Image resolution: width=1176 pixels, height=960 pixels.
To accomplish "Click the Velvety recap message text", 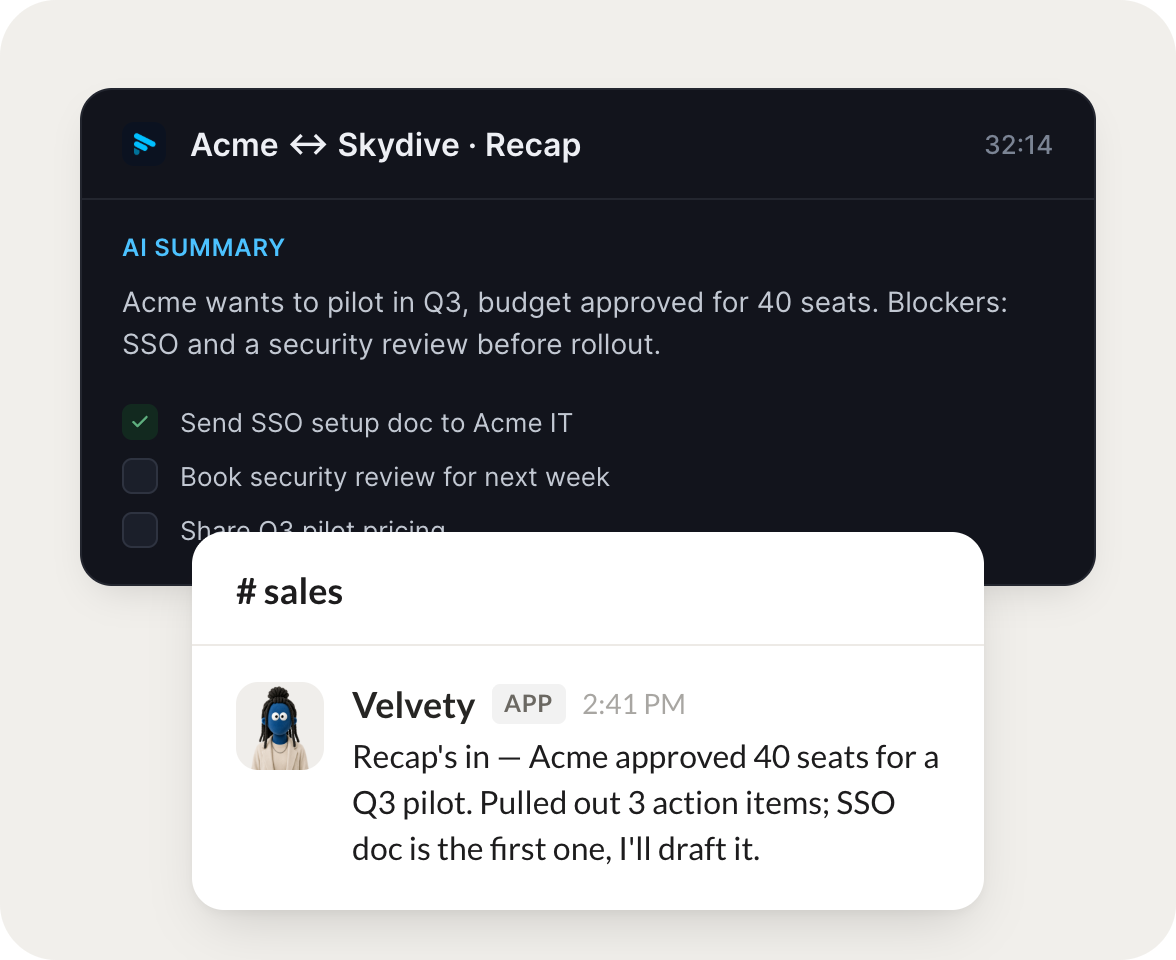I will coord(646,803).
